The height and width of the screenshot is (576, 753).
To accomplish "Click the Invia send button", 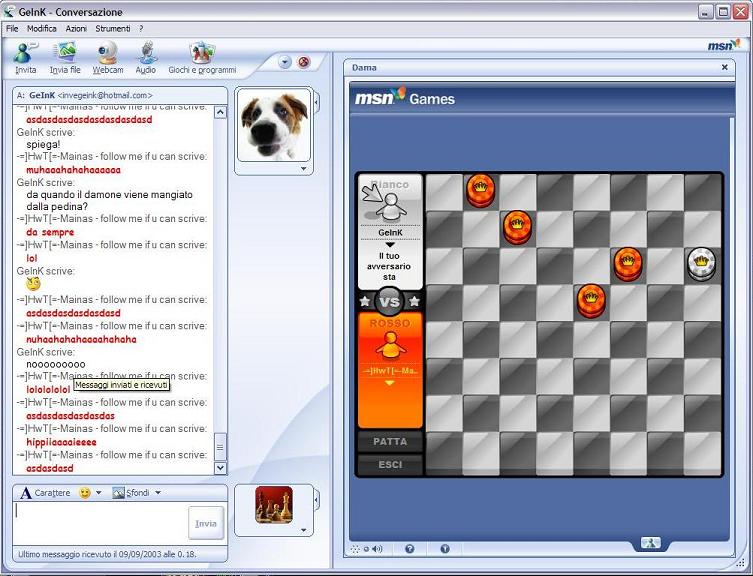I will click(206, 523).
